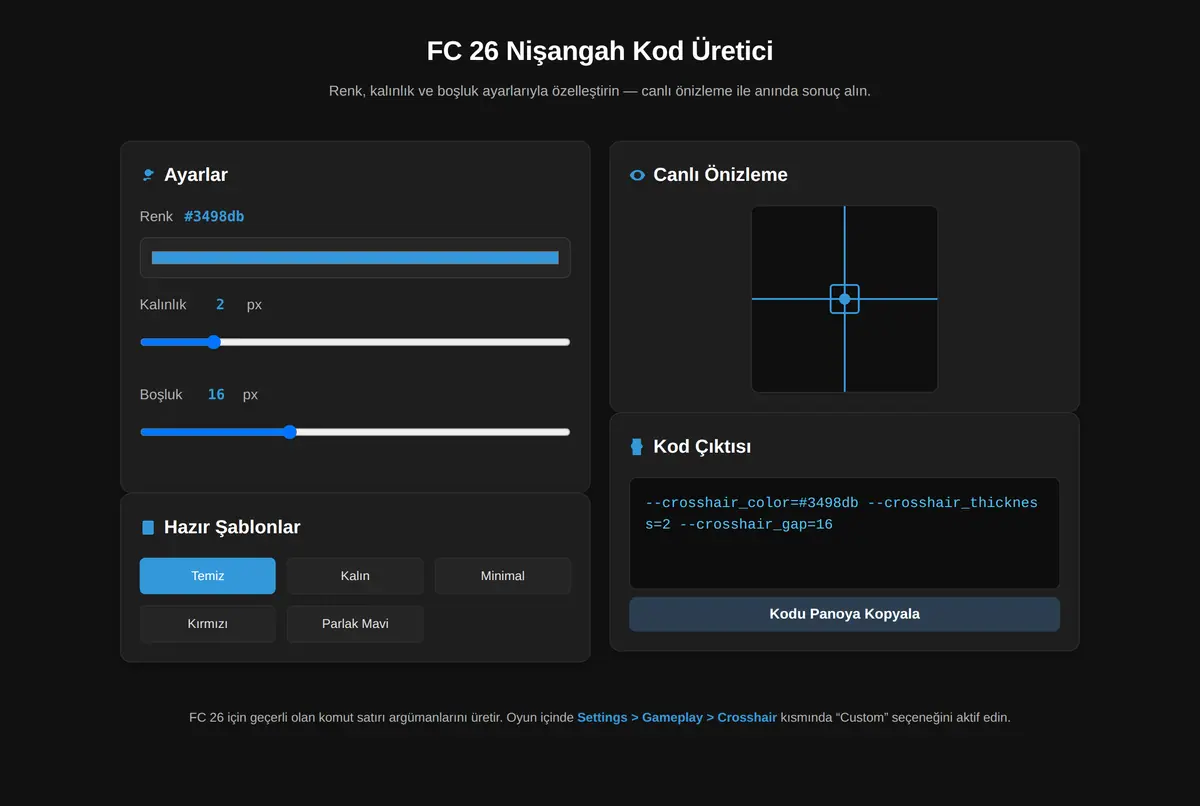Click the eye icon beside Canlı Önizleme
Viewport: 1200px width, 806px height.
637,175
